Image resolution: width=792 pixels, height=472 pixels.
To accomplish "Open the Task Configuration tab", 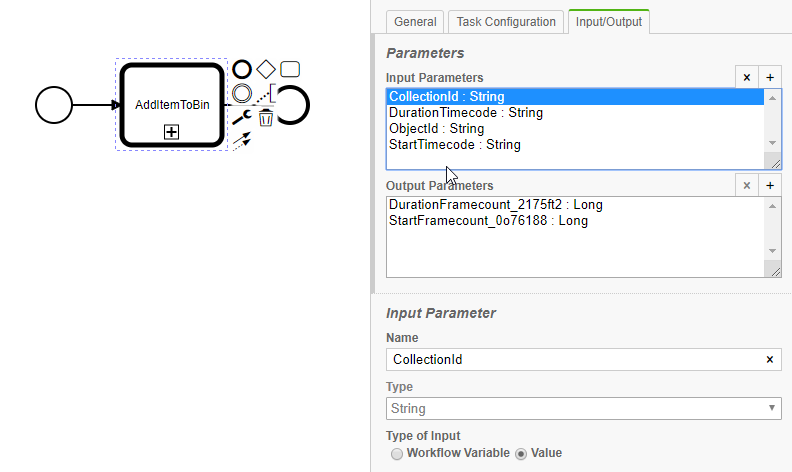I will 505,22.
